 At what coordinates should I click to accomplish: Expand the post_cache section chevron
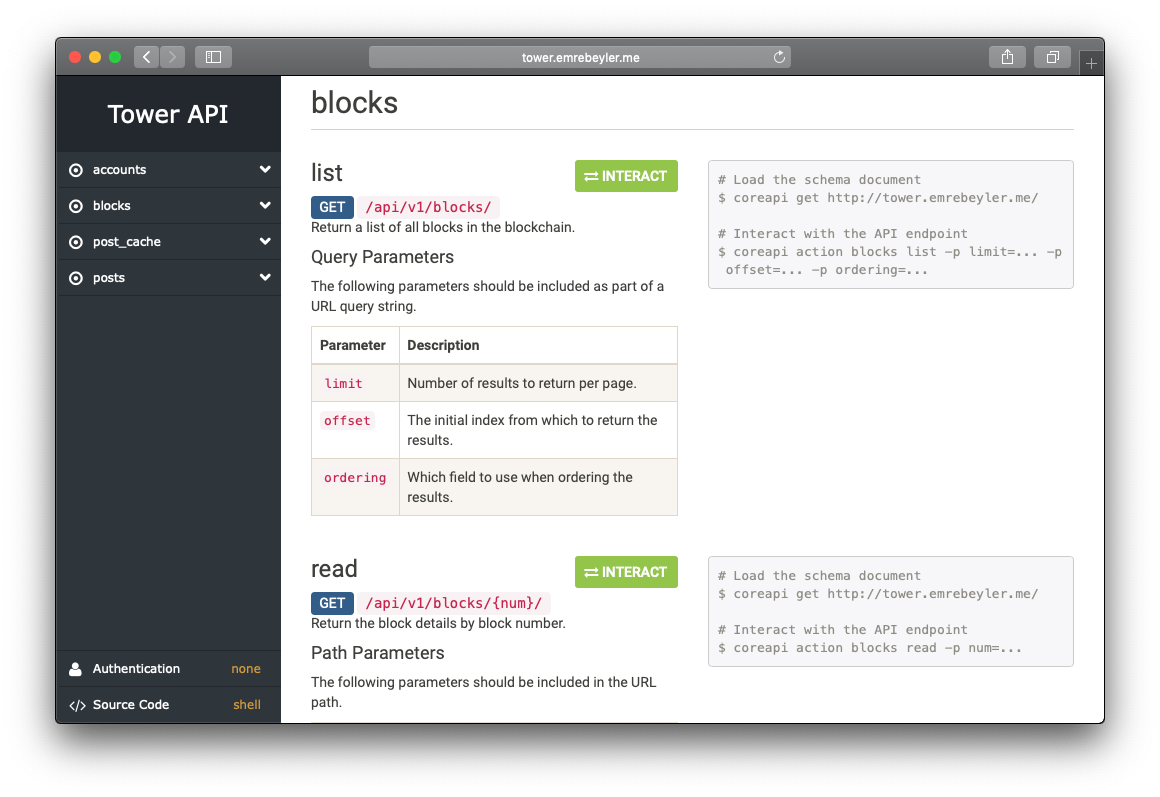265,241
